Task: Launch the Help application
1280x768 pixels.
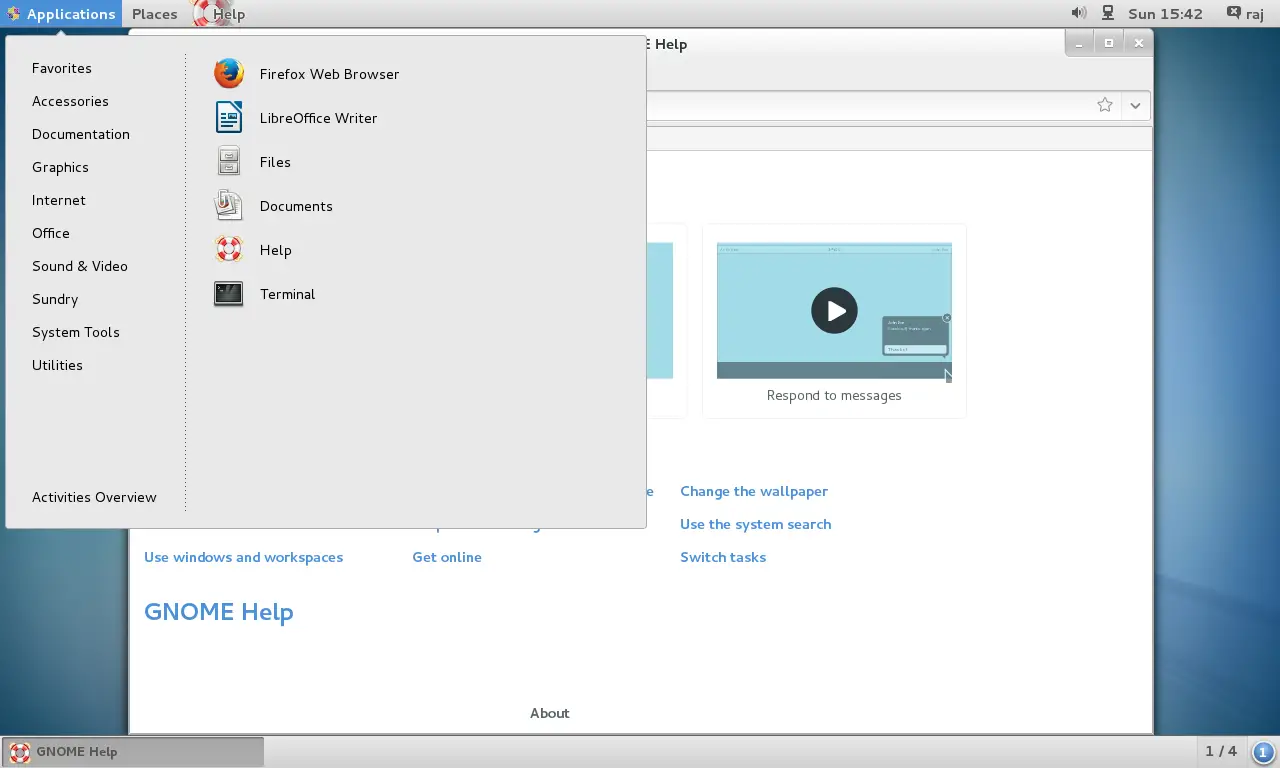Action: [x=276, y=250]
